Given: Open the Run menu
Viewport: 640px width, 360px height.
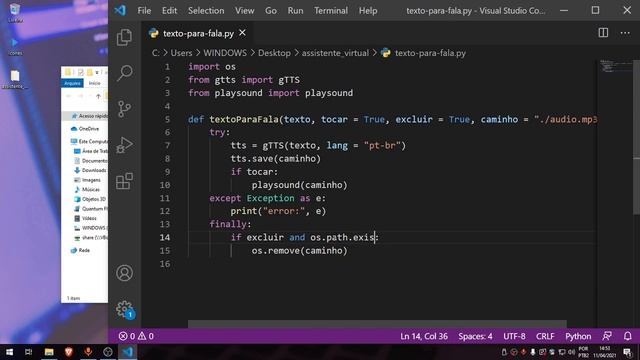Looking at the screenshot, I should 295,11.
